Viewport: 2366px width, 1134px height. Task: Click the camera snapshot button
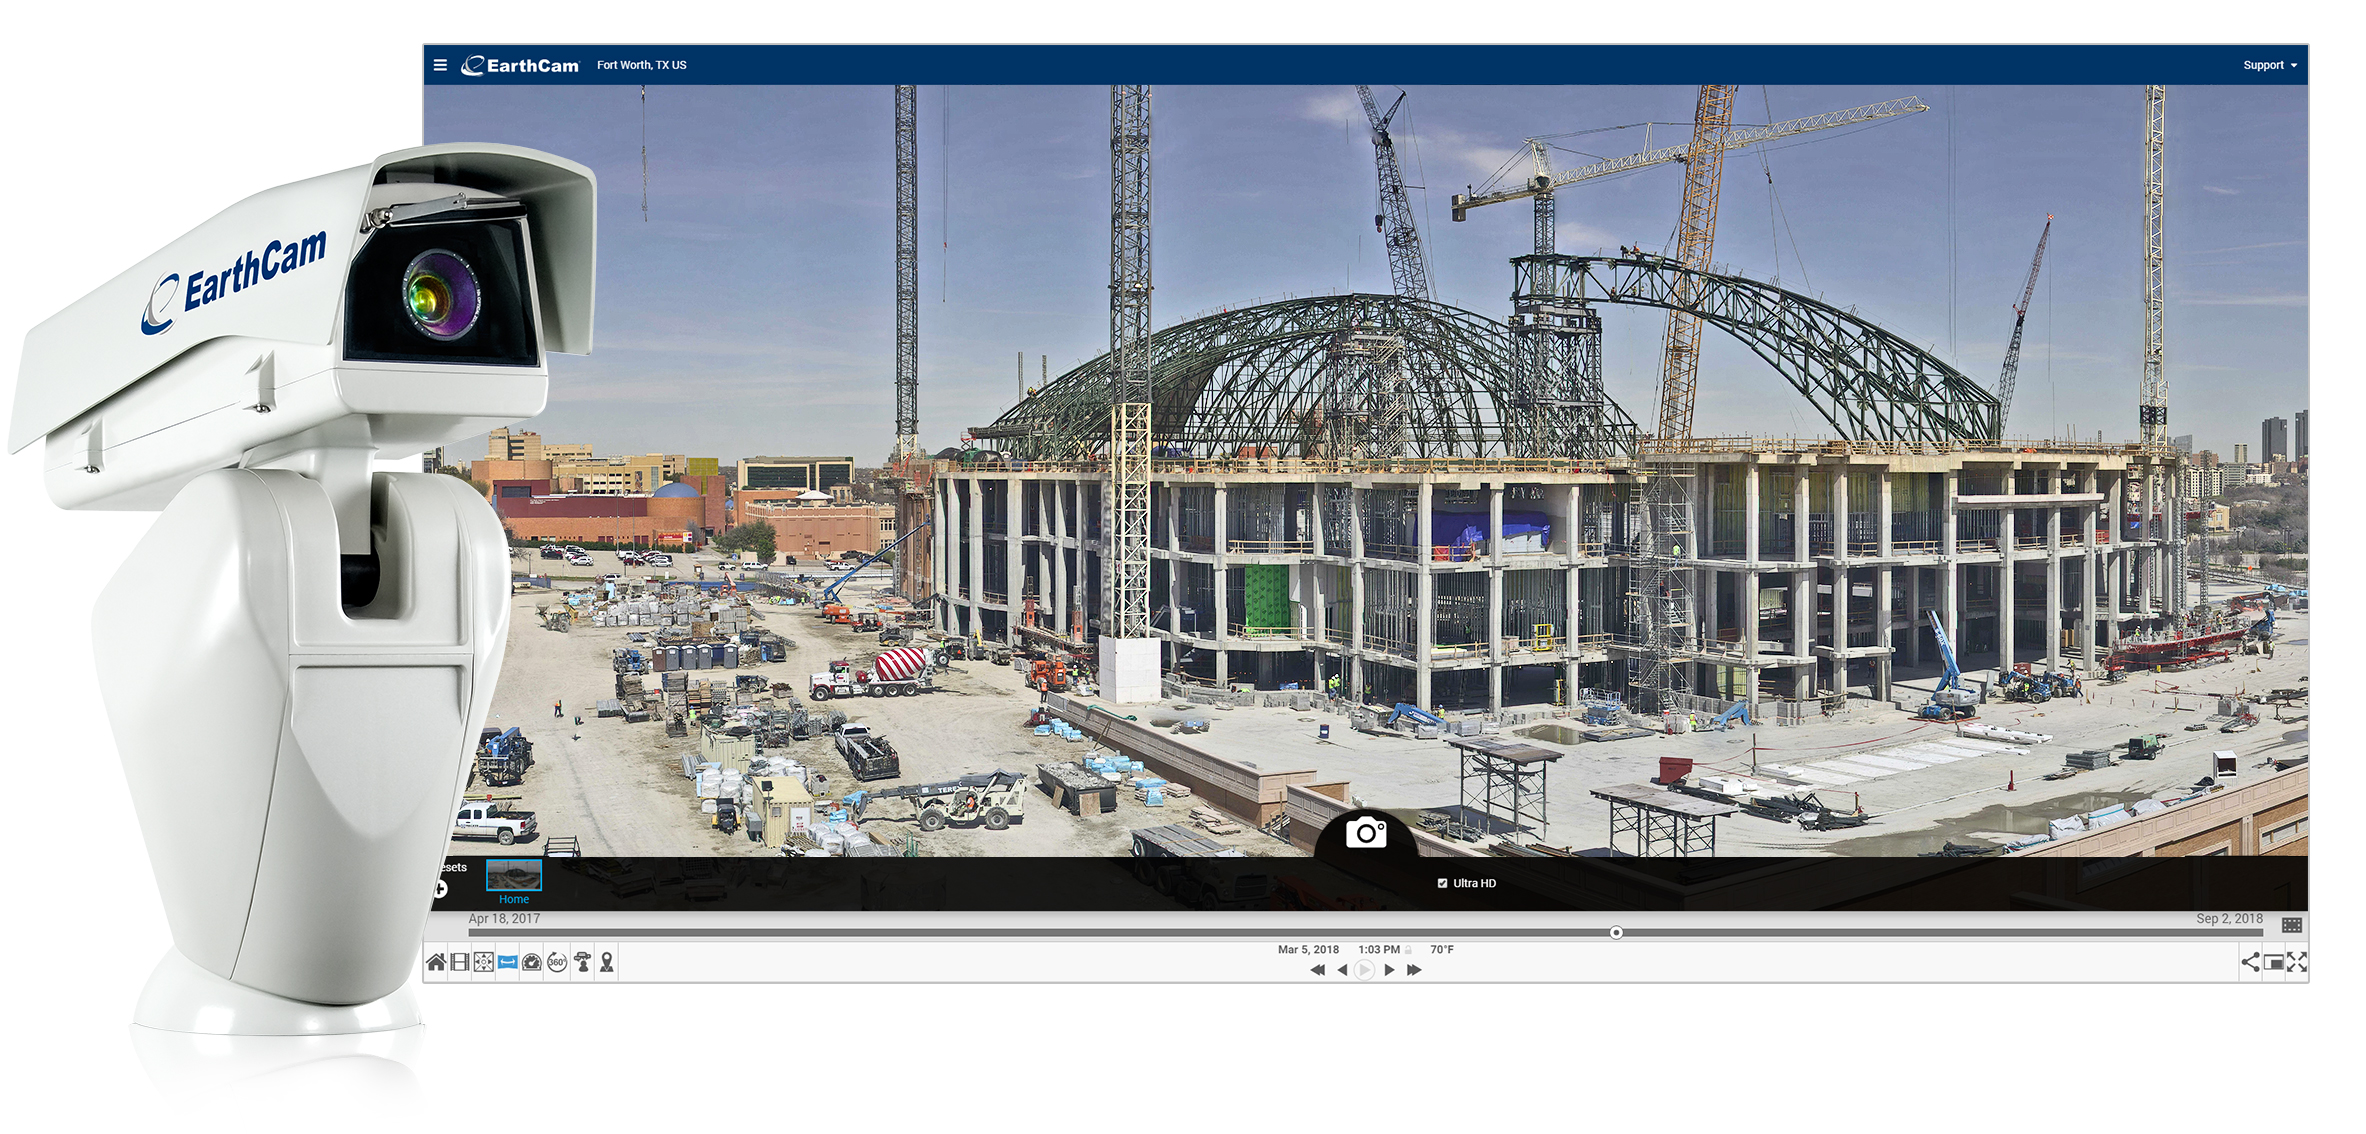[1366, 833]
